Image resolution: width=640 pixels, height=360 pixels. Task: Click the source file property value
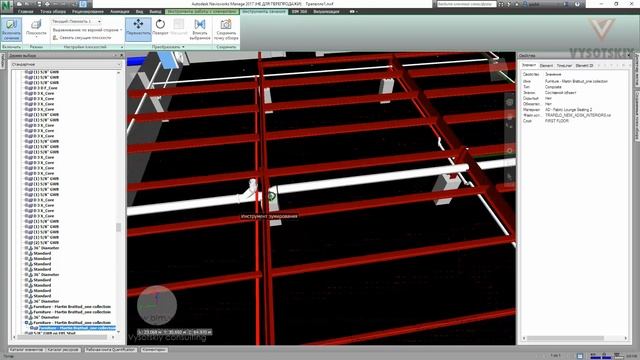578,116
